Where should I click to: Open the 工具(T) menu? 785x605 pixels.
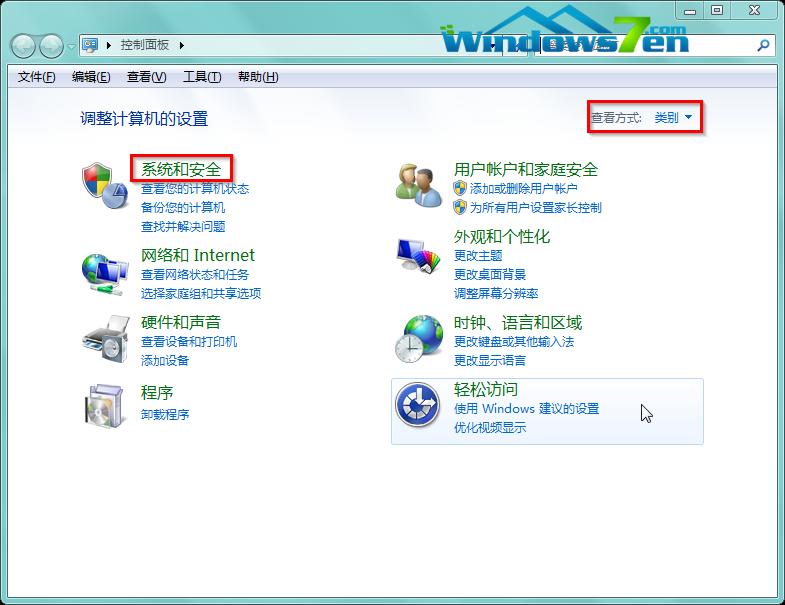[201, 77]
